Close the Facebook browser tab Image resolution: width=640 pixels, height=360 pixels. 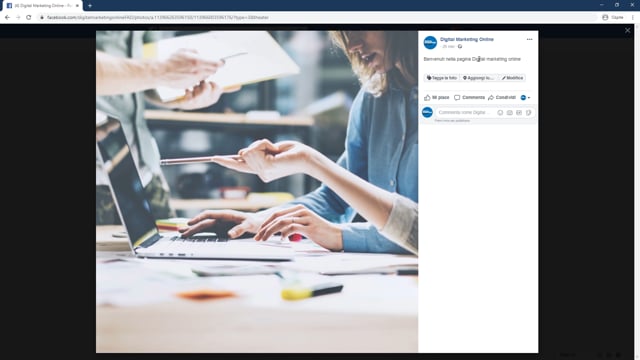pyautogui.click(x=77, y=6)
